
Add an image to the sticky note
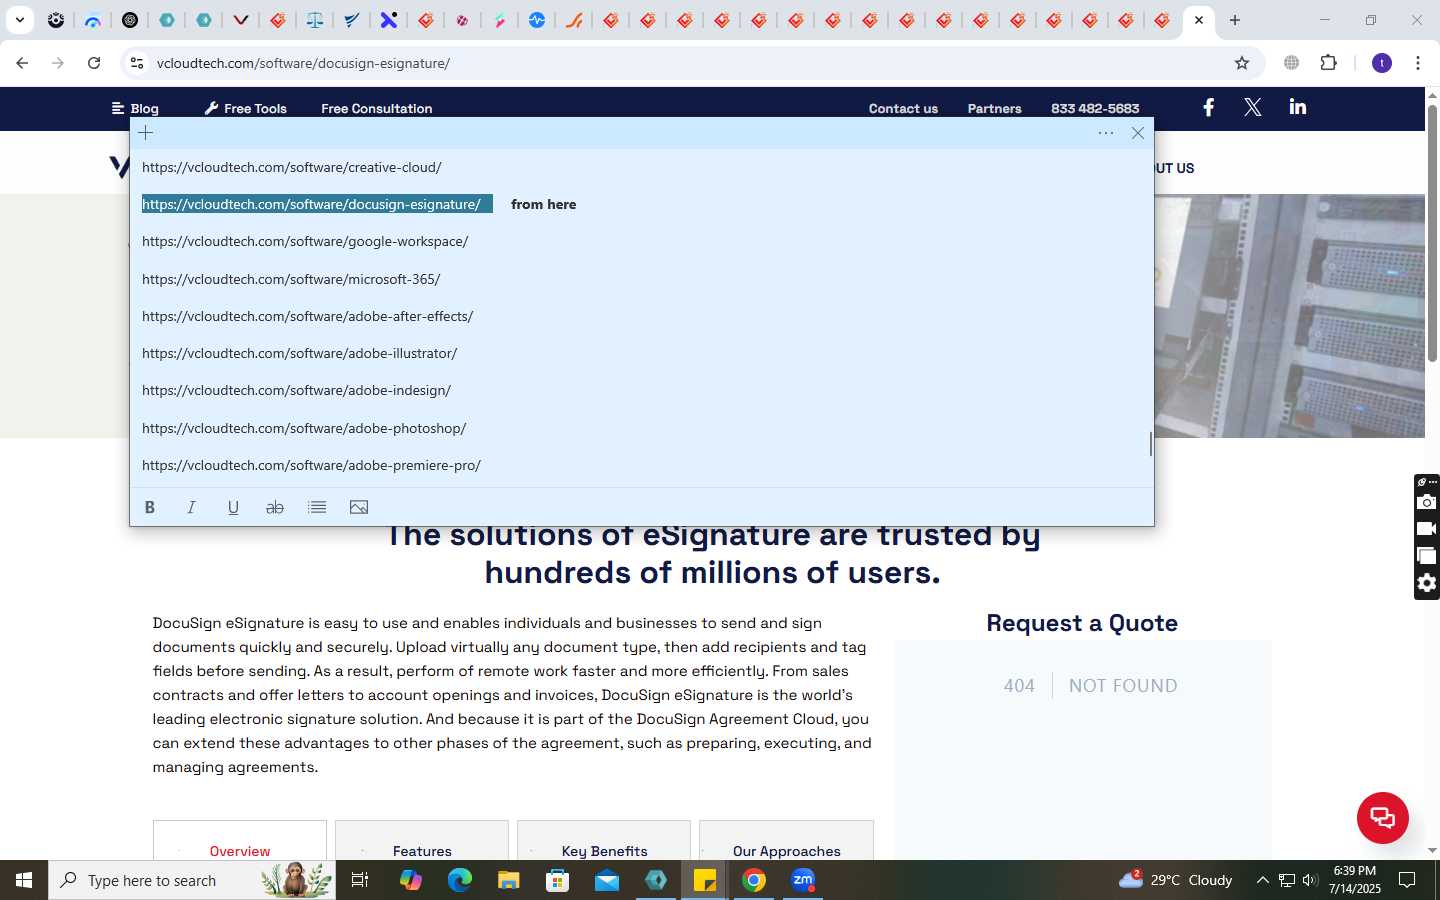click(359, 507)
